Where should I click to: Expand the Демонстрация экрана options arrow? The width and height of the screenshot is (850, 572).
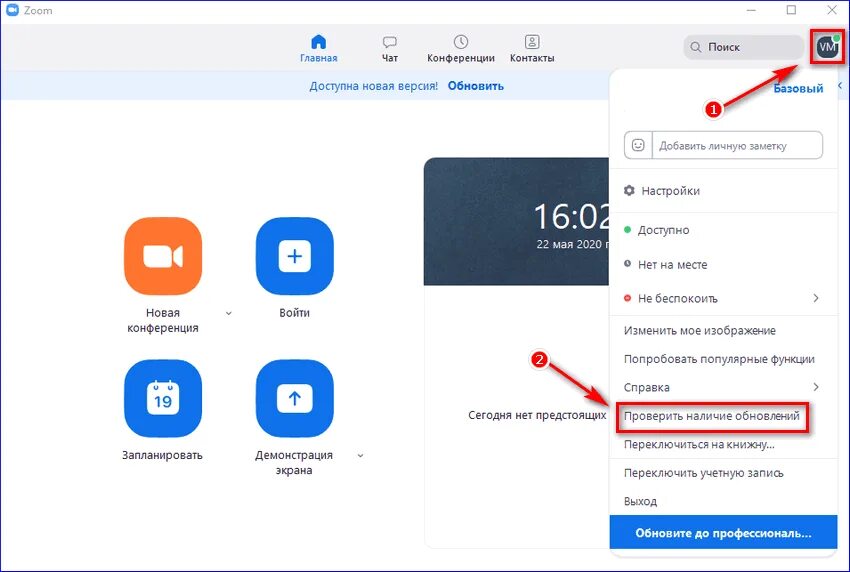click(360, 455)
